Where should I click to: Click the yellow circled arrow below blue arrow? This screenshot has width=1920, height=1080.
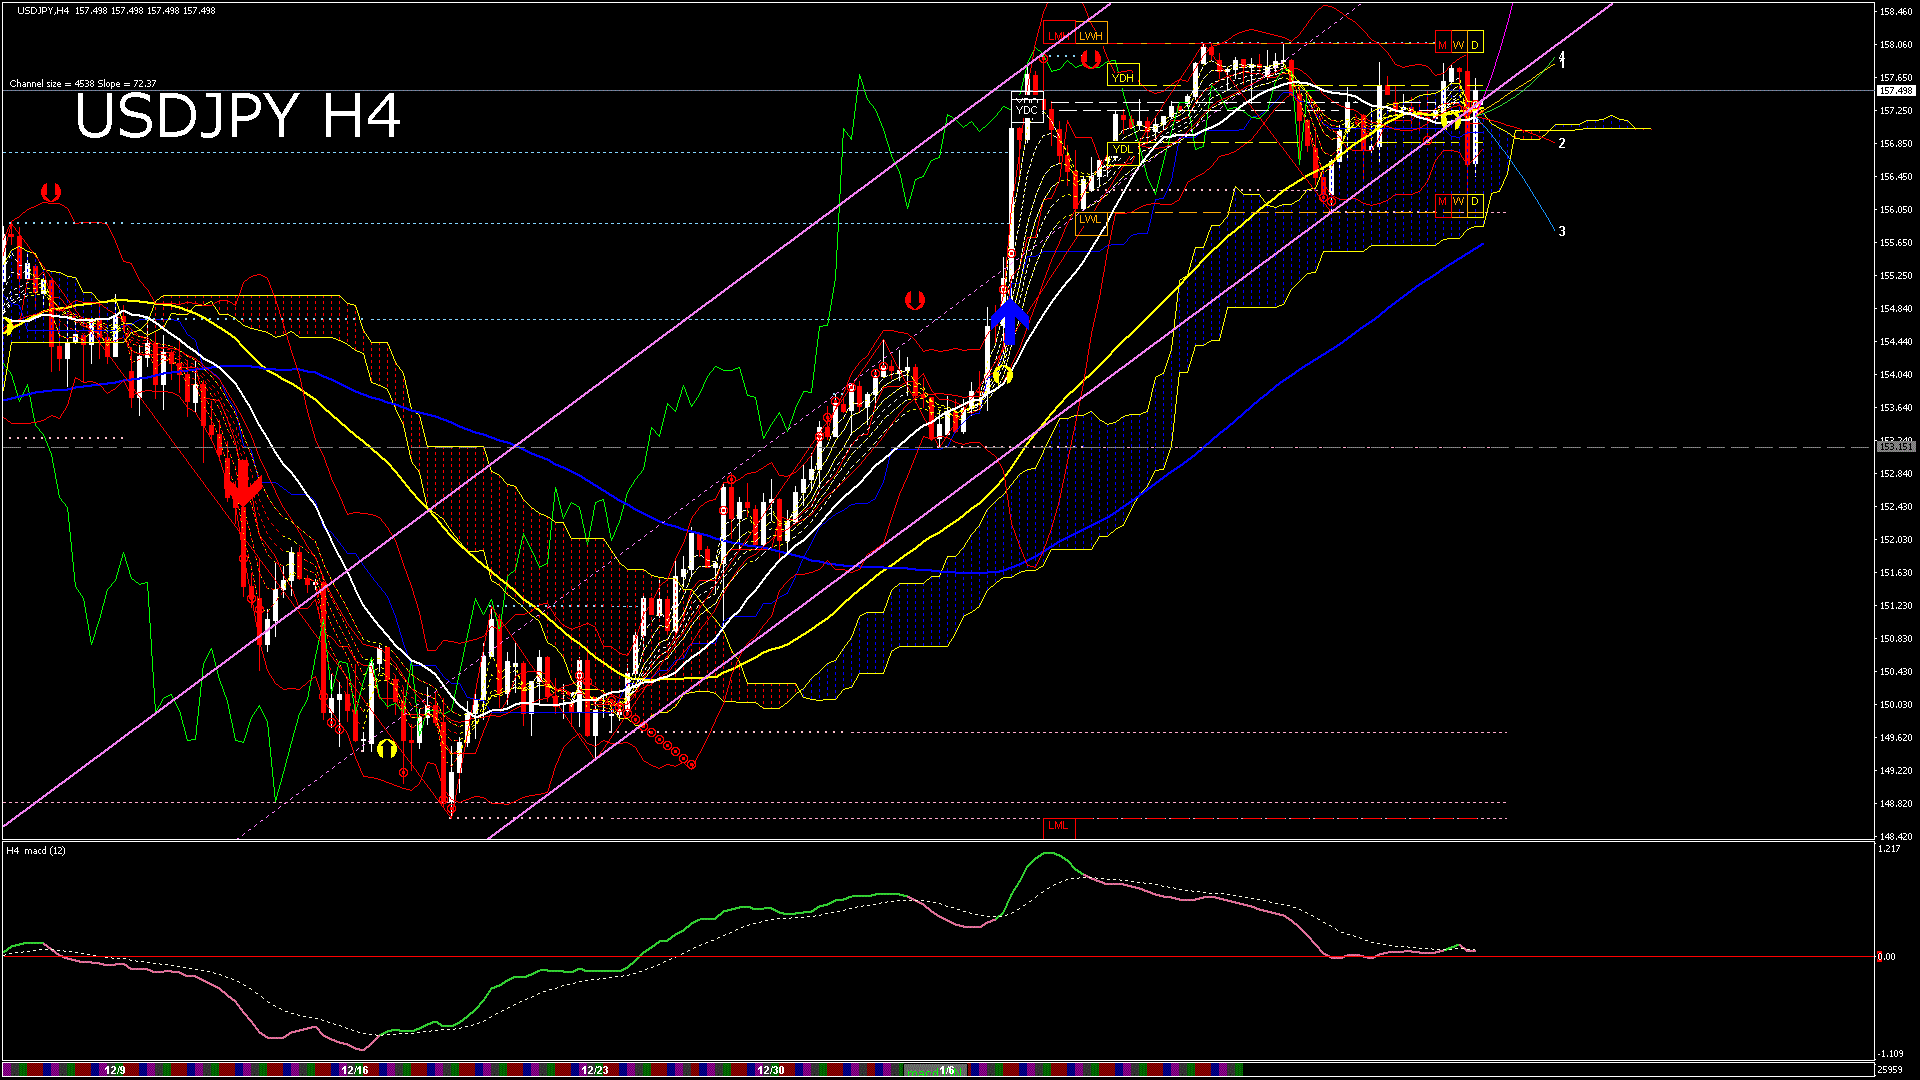[1003, 375]
